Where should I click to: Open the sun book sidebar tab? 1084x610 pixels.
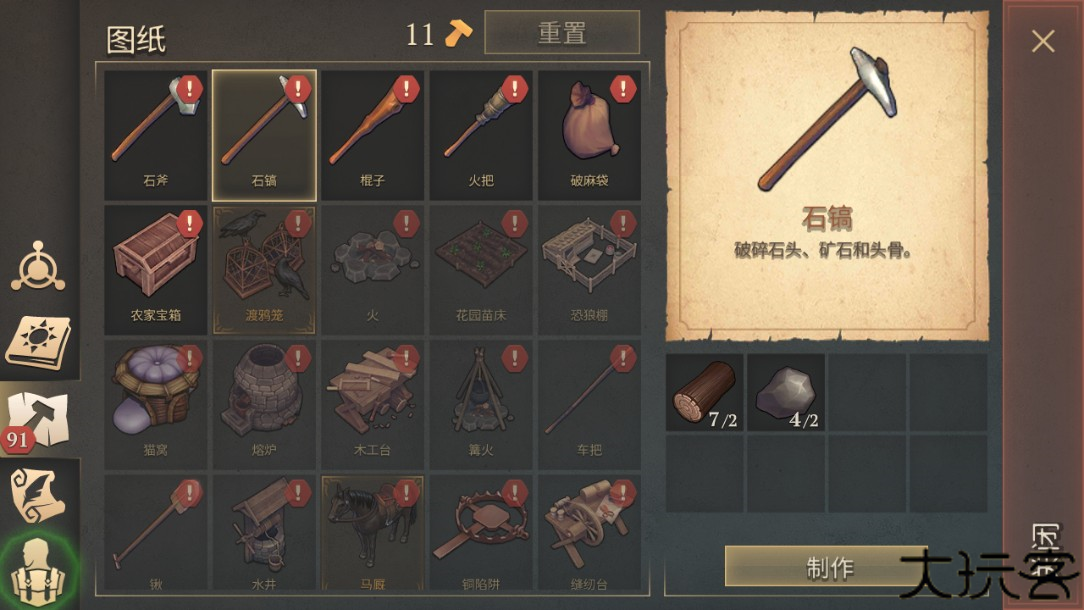click(39, 342)
